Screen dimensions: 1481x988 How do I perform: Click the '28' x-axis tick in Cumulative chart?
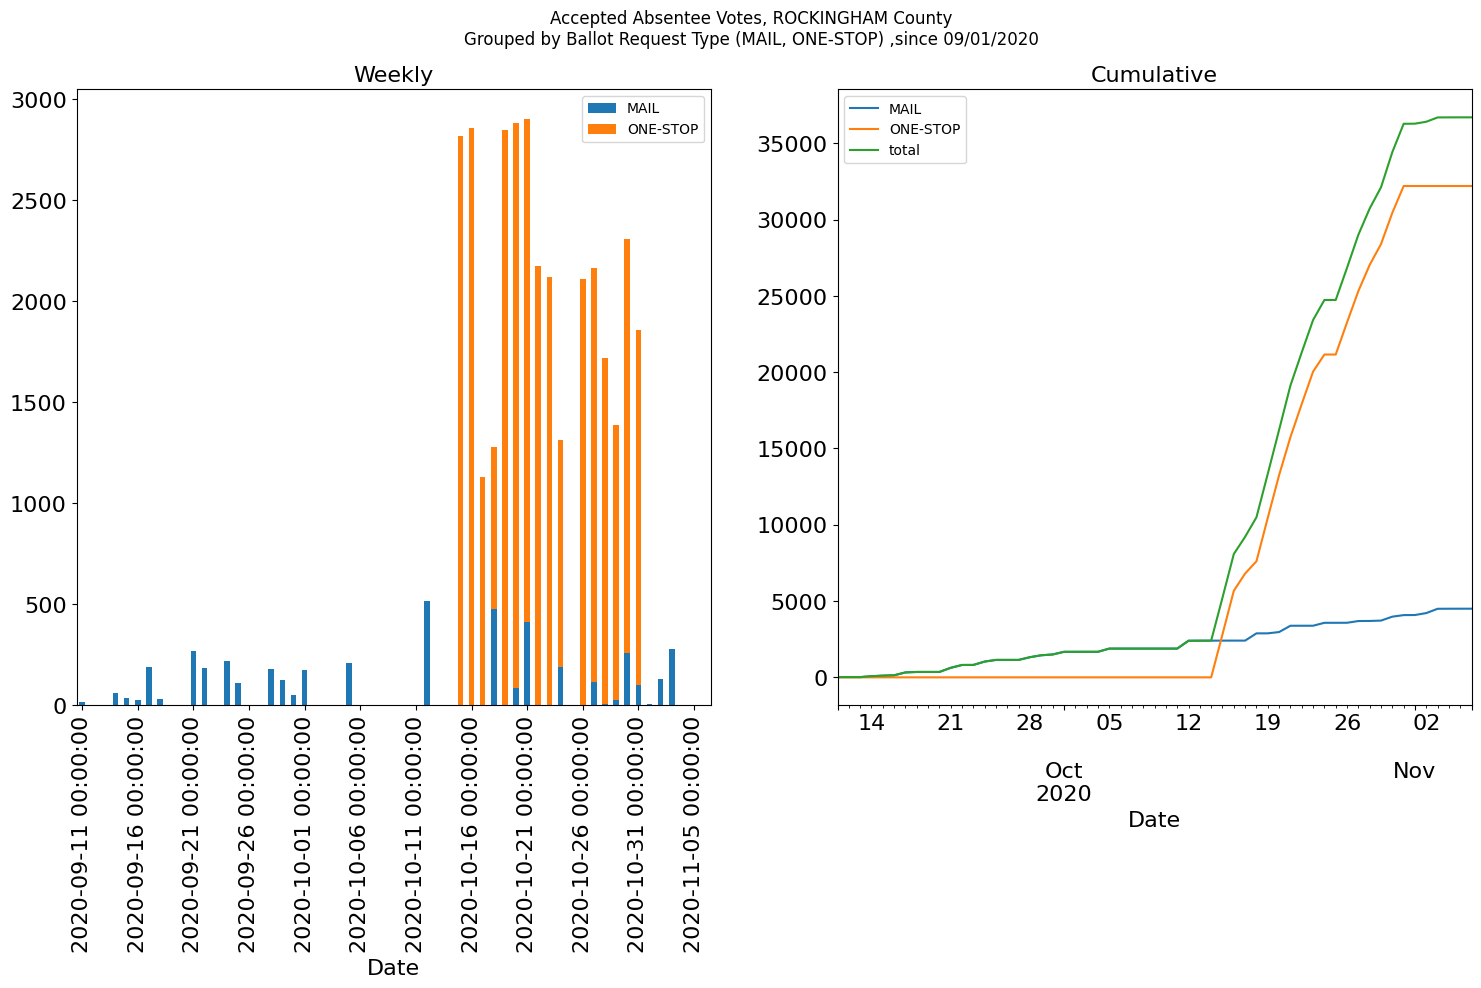pos(1030,722)
